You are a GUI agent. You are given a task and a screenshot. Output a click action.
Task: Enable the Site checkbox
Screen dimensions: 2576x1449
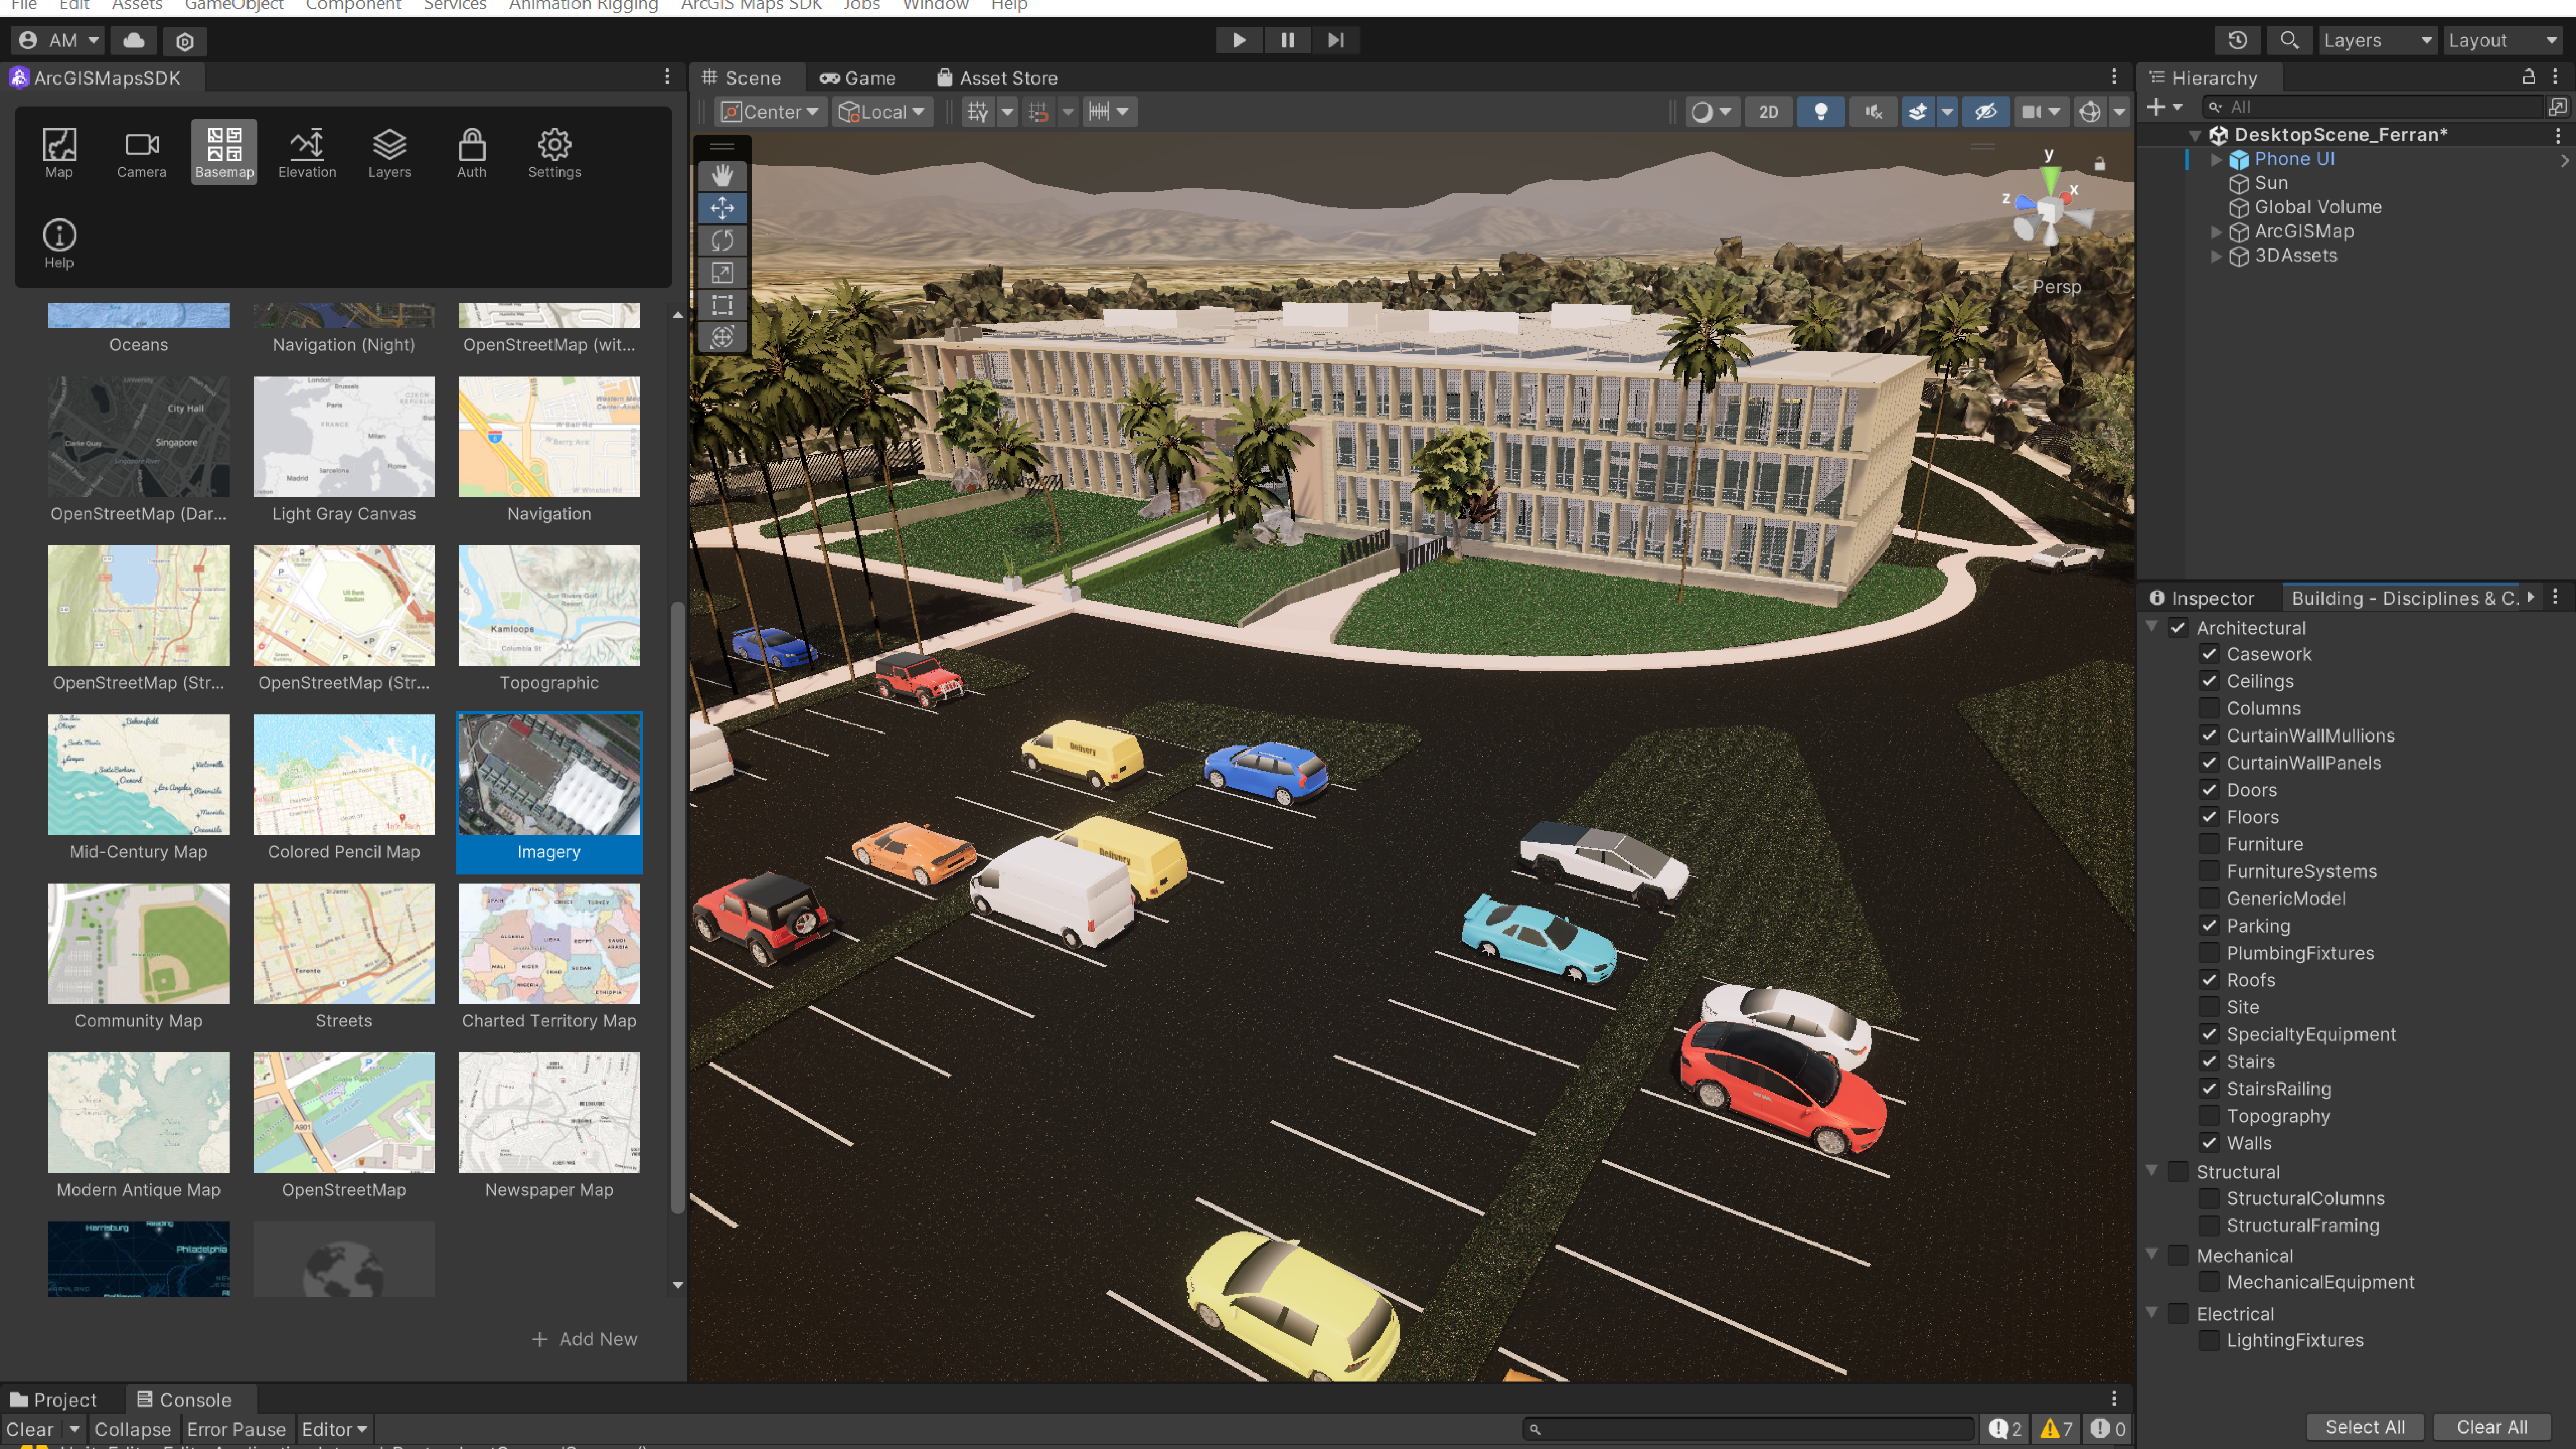pos(2209,1007)
